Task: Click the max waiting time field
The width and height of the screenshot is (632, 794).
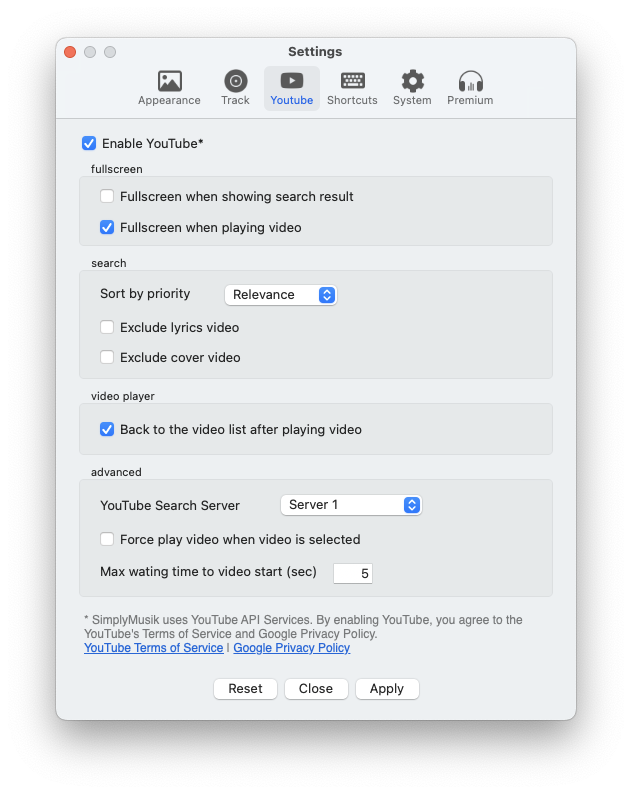Action: click(352, 573)
